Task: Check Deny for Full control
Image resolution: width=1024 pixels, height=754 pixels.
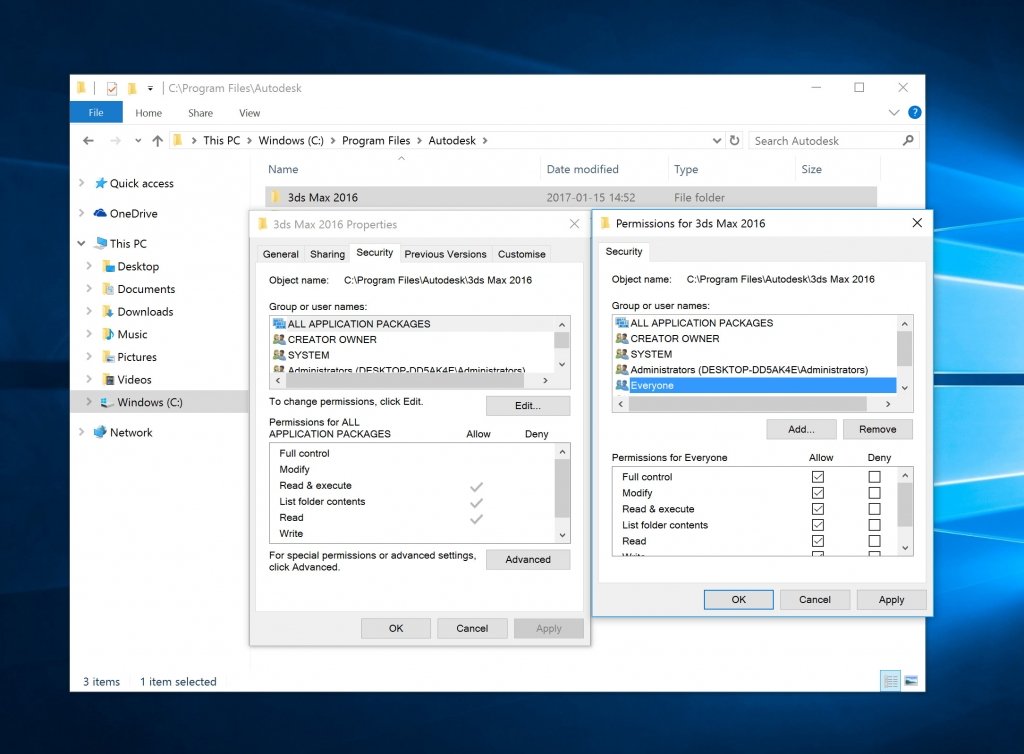Action: coord(874,477)
